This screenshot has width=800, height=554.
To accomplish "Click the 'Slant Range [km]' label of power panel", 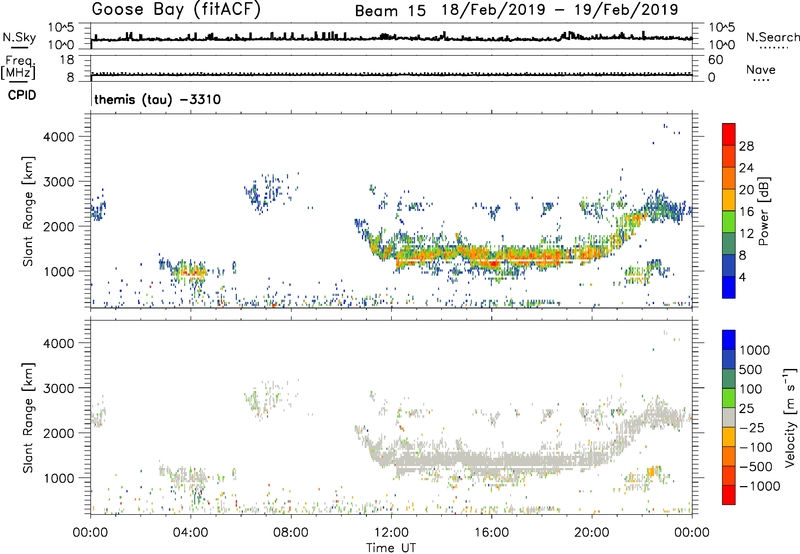I will pyautogui.click(x=28, y=211).
